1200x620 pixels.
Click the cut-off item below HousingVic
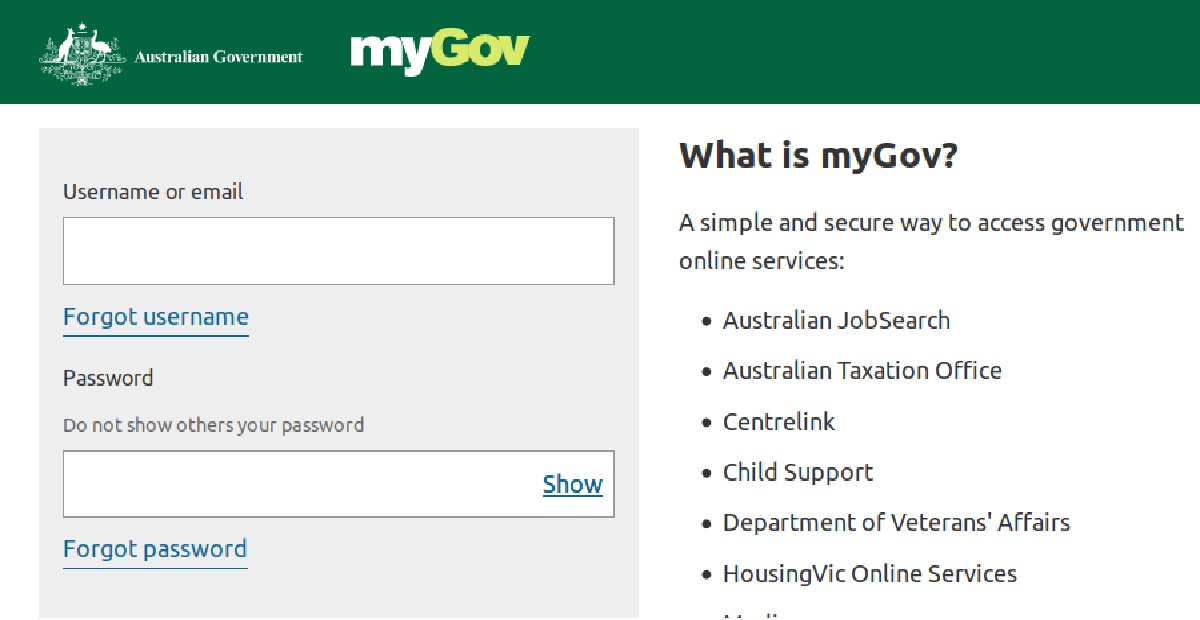(760, 615)
